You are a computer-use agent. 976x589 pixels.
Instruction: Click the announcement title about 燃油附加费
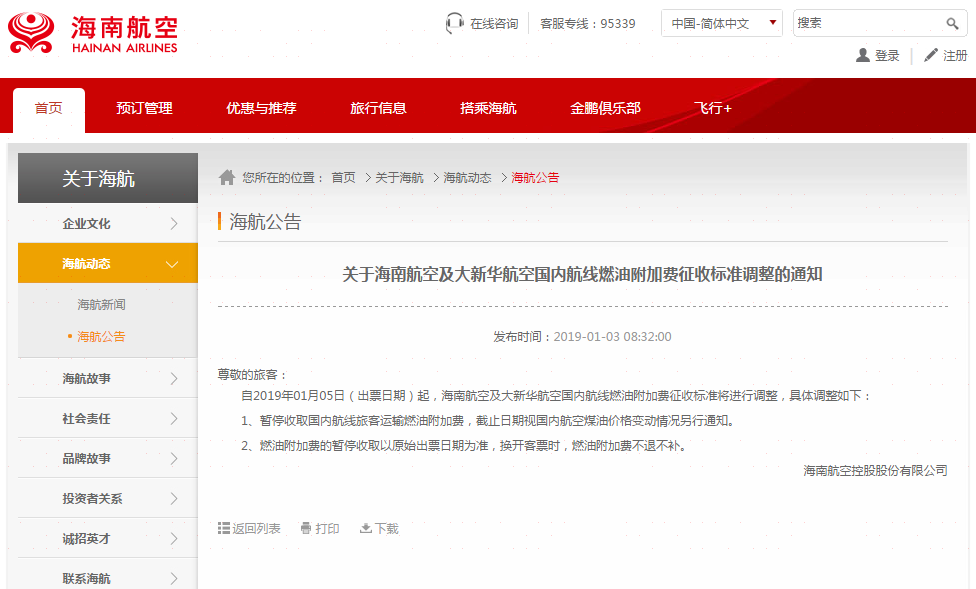click(x=583, y=274)
